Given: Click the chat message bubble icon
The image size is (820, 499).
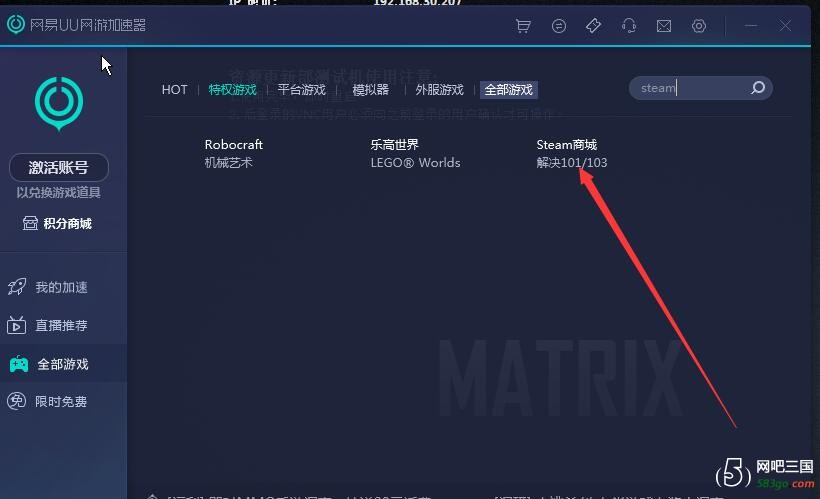Looking at the screenshot, I should coord(559,26).
